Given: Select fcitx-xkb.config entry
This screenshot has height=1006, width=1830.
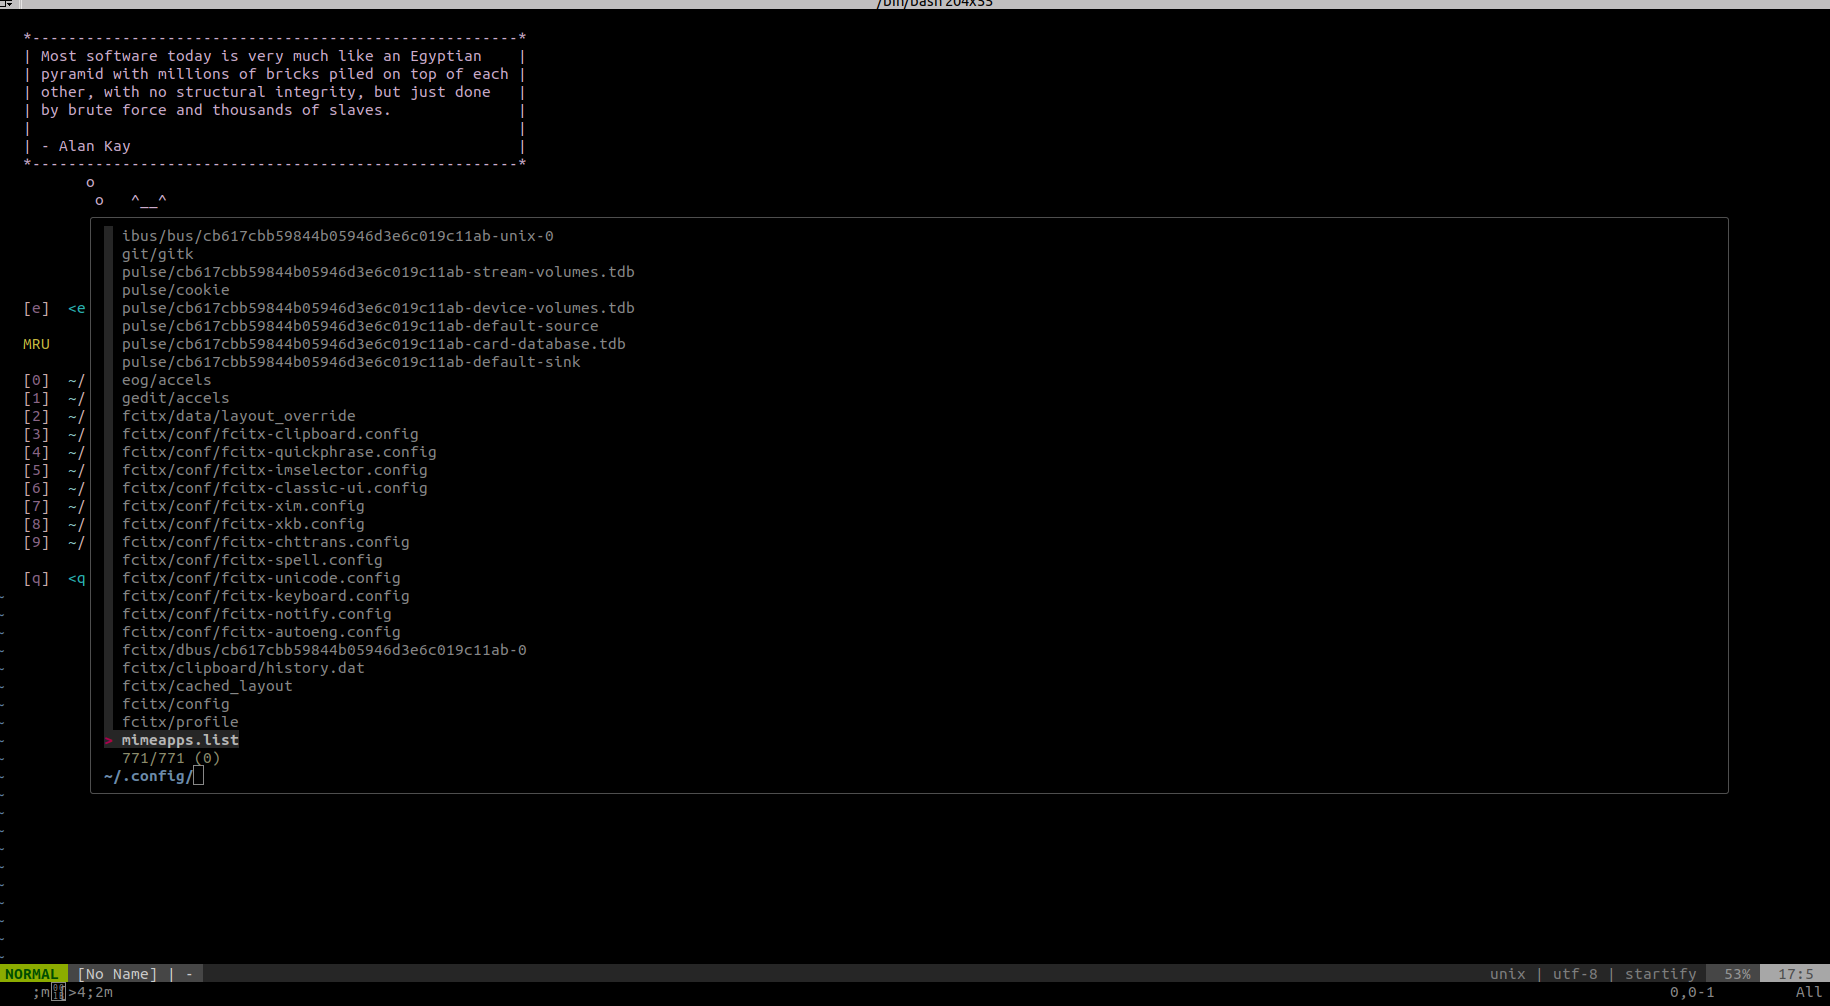Looking at the screenshot, I should point(243,524).
